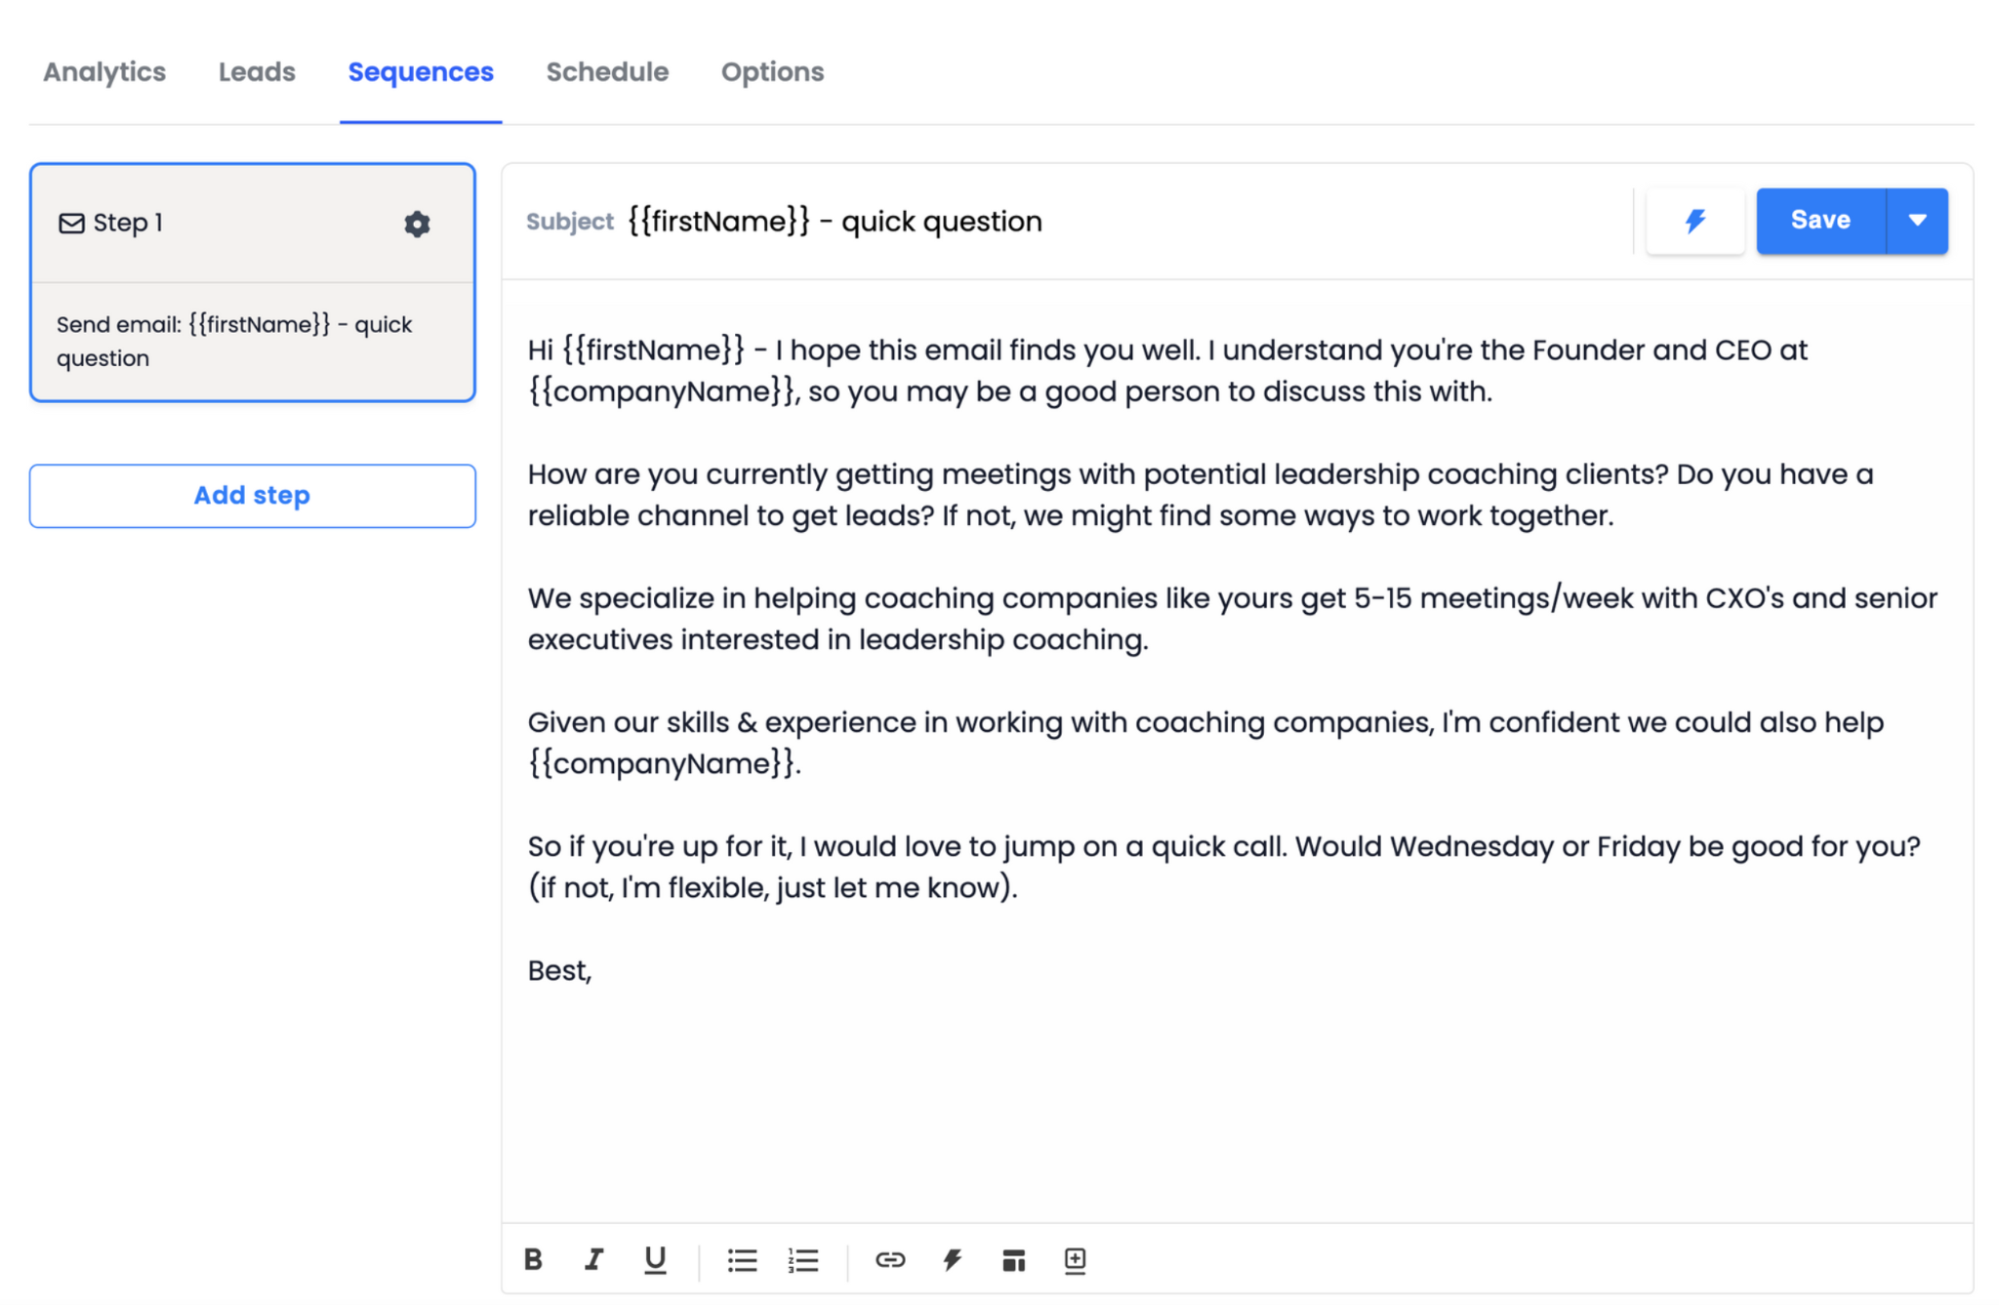The height and width of the screenshot is (1306, 1999).
Task: Click the blue lightning button next to Save
Action: pos(1694,220)
